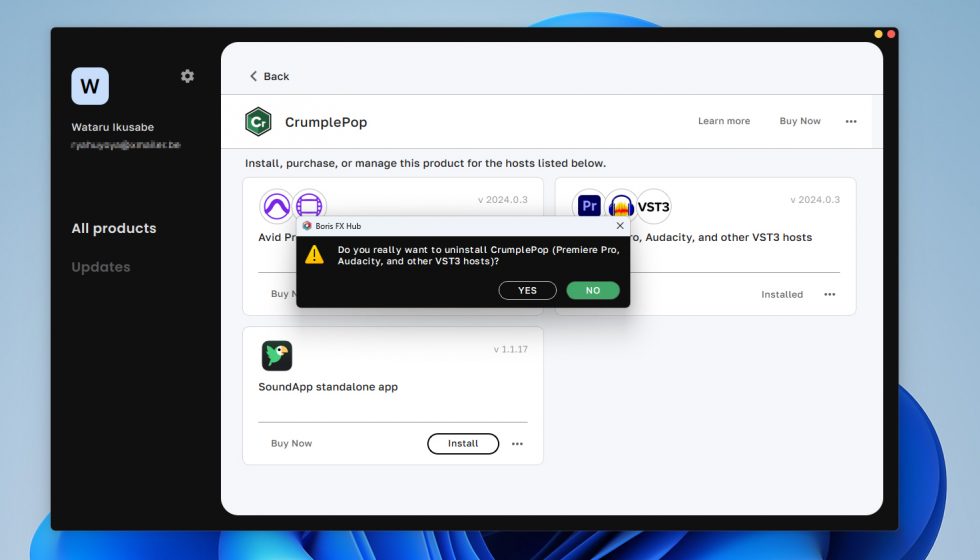This screenshot has height=560, width=980.
Task: Click the W user avatar
Action: click(90, 86)
